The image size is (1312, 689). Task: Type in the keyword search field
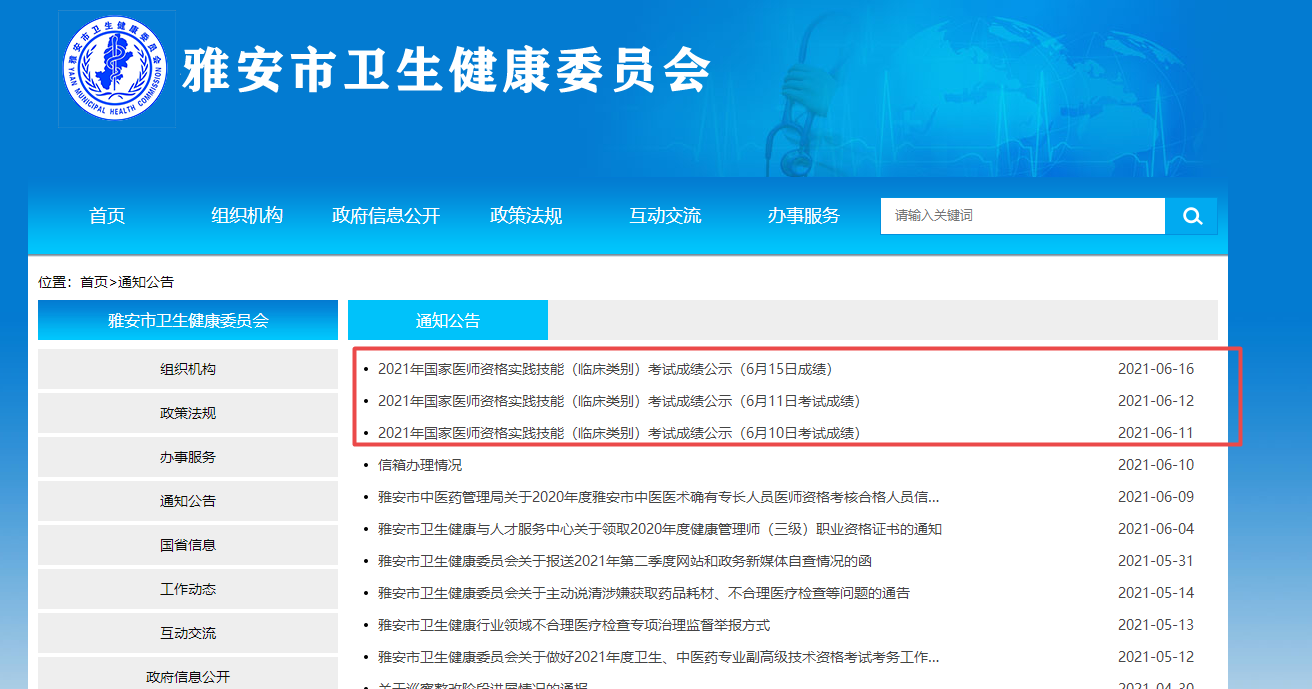pyautogui.click(x=1022, y=216)
